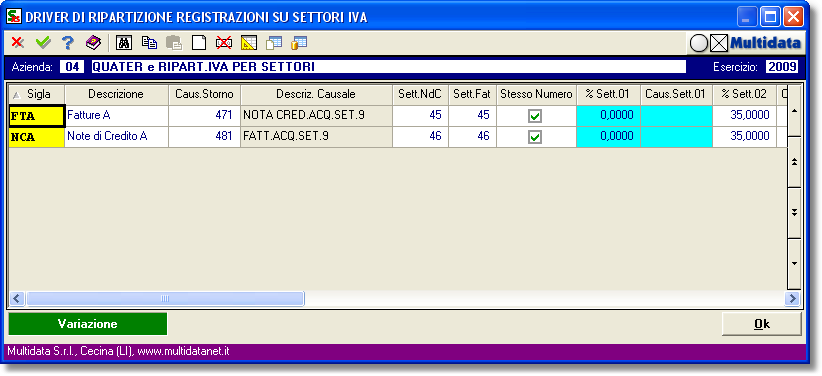Screen dimensions: 822x376
Task: Click the FATT.ACQ.SET.9 cell
Action: click(316, 137)
